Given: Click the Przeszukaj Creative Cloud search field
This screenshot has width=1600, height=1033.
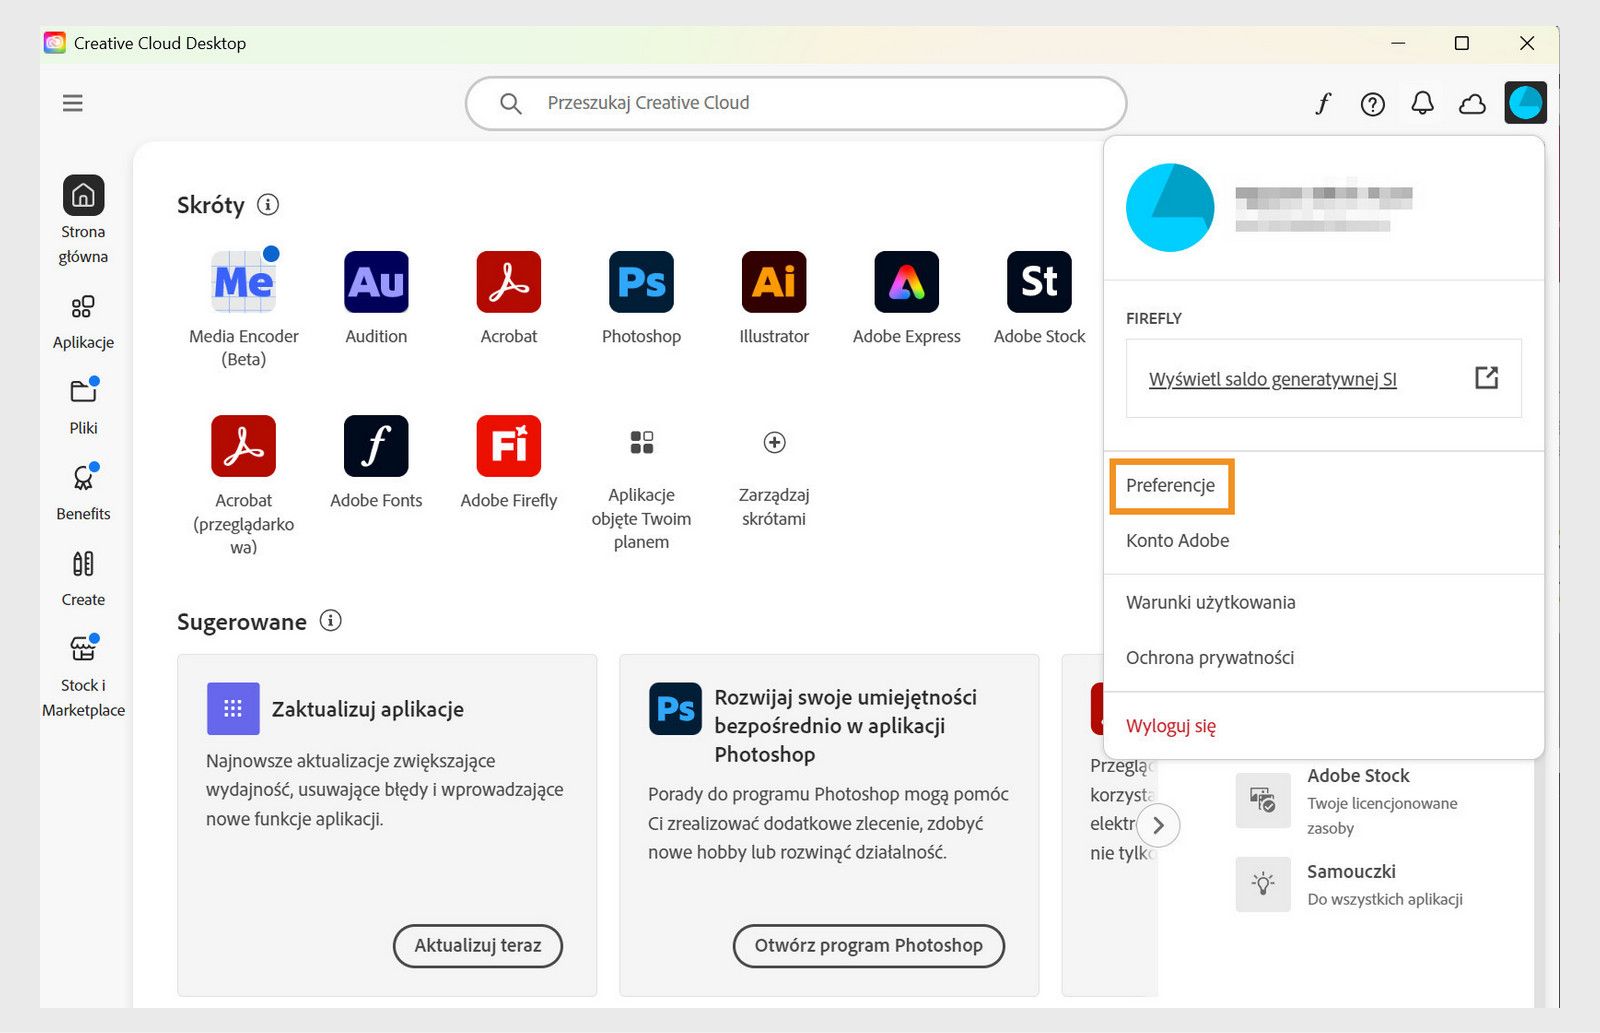Looking at the screenshot, I should [795, 103].
